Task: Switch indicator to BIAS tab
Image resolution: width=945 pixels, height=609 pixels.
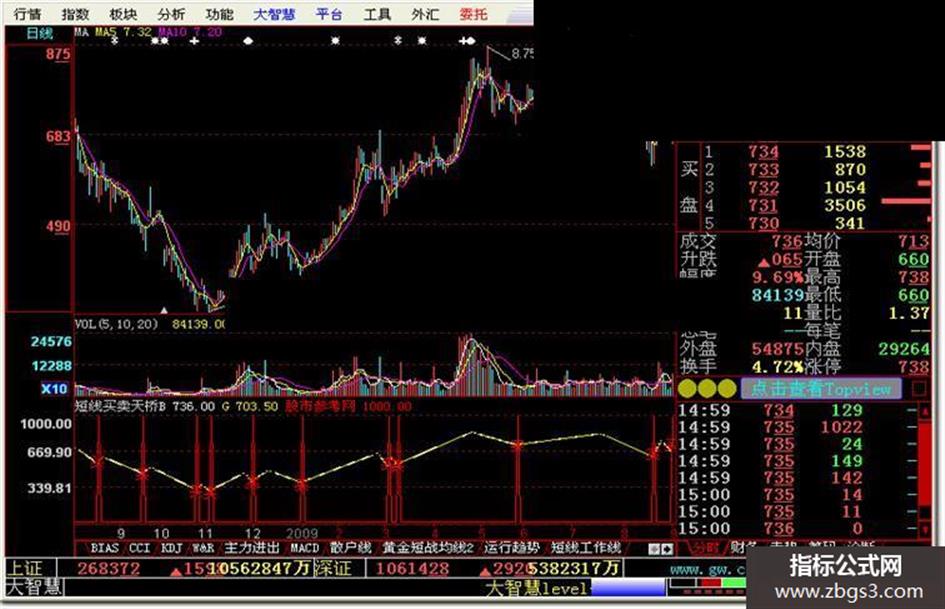Action: 105,547
